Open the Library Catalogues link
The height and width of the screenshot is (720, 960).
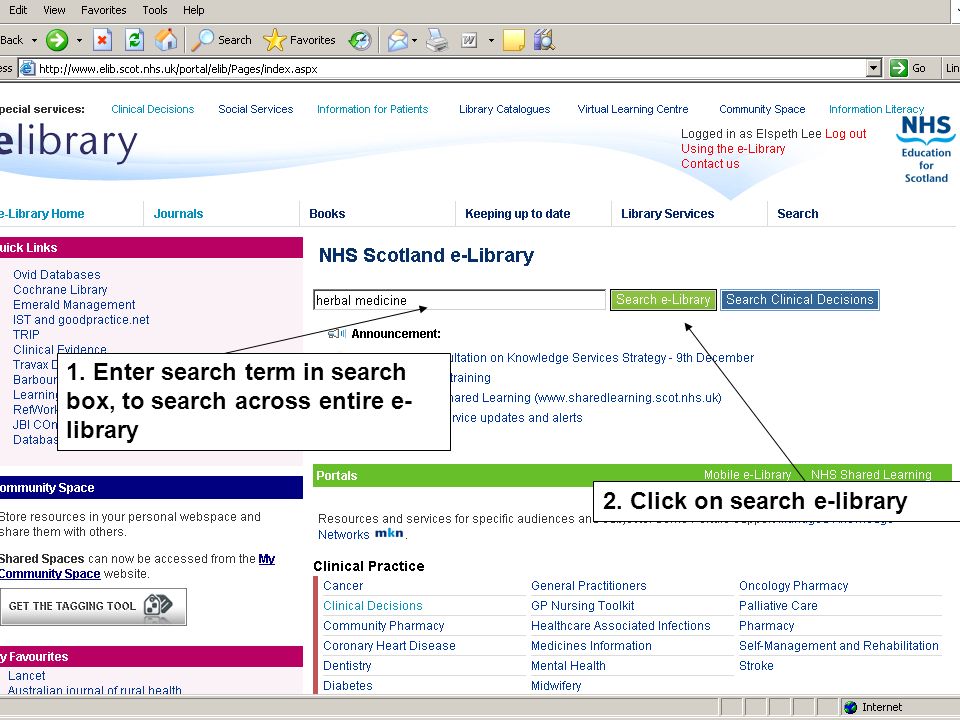point(504,109)
